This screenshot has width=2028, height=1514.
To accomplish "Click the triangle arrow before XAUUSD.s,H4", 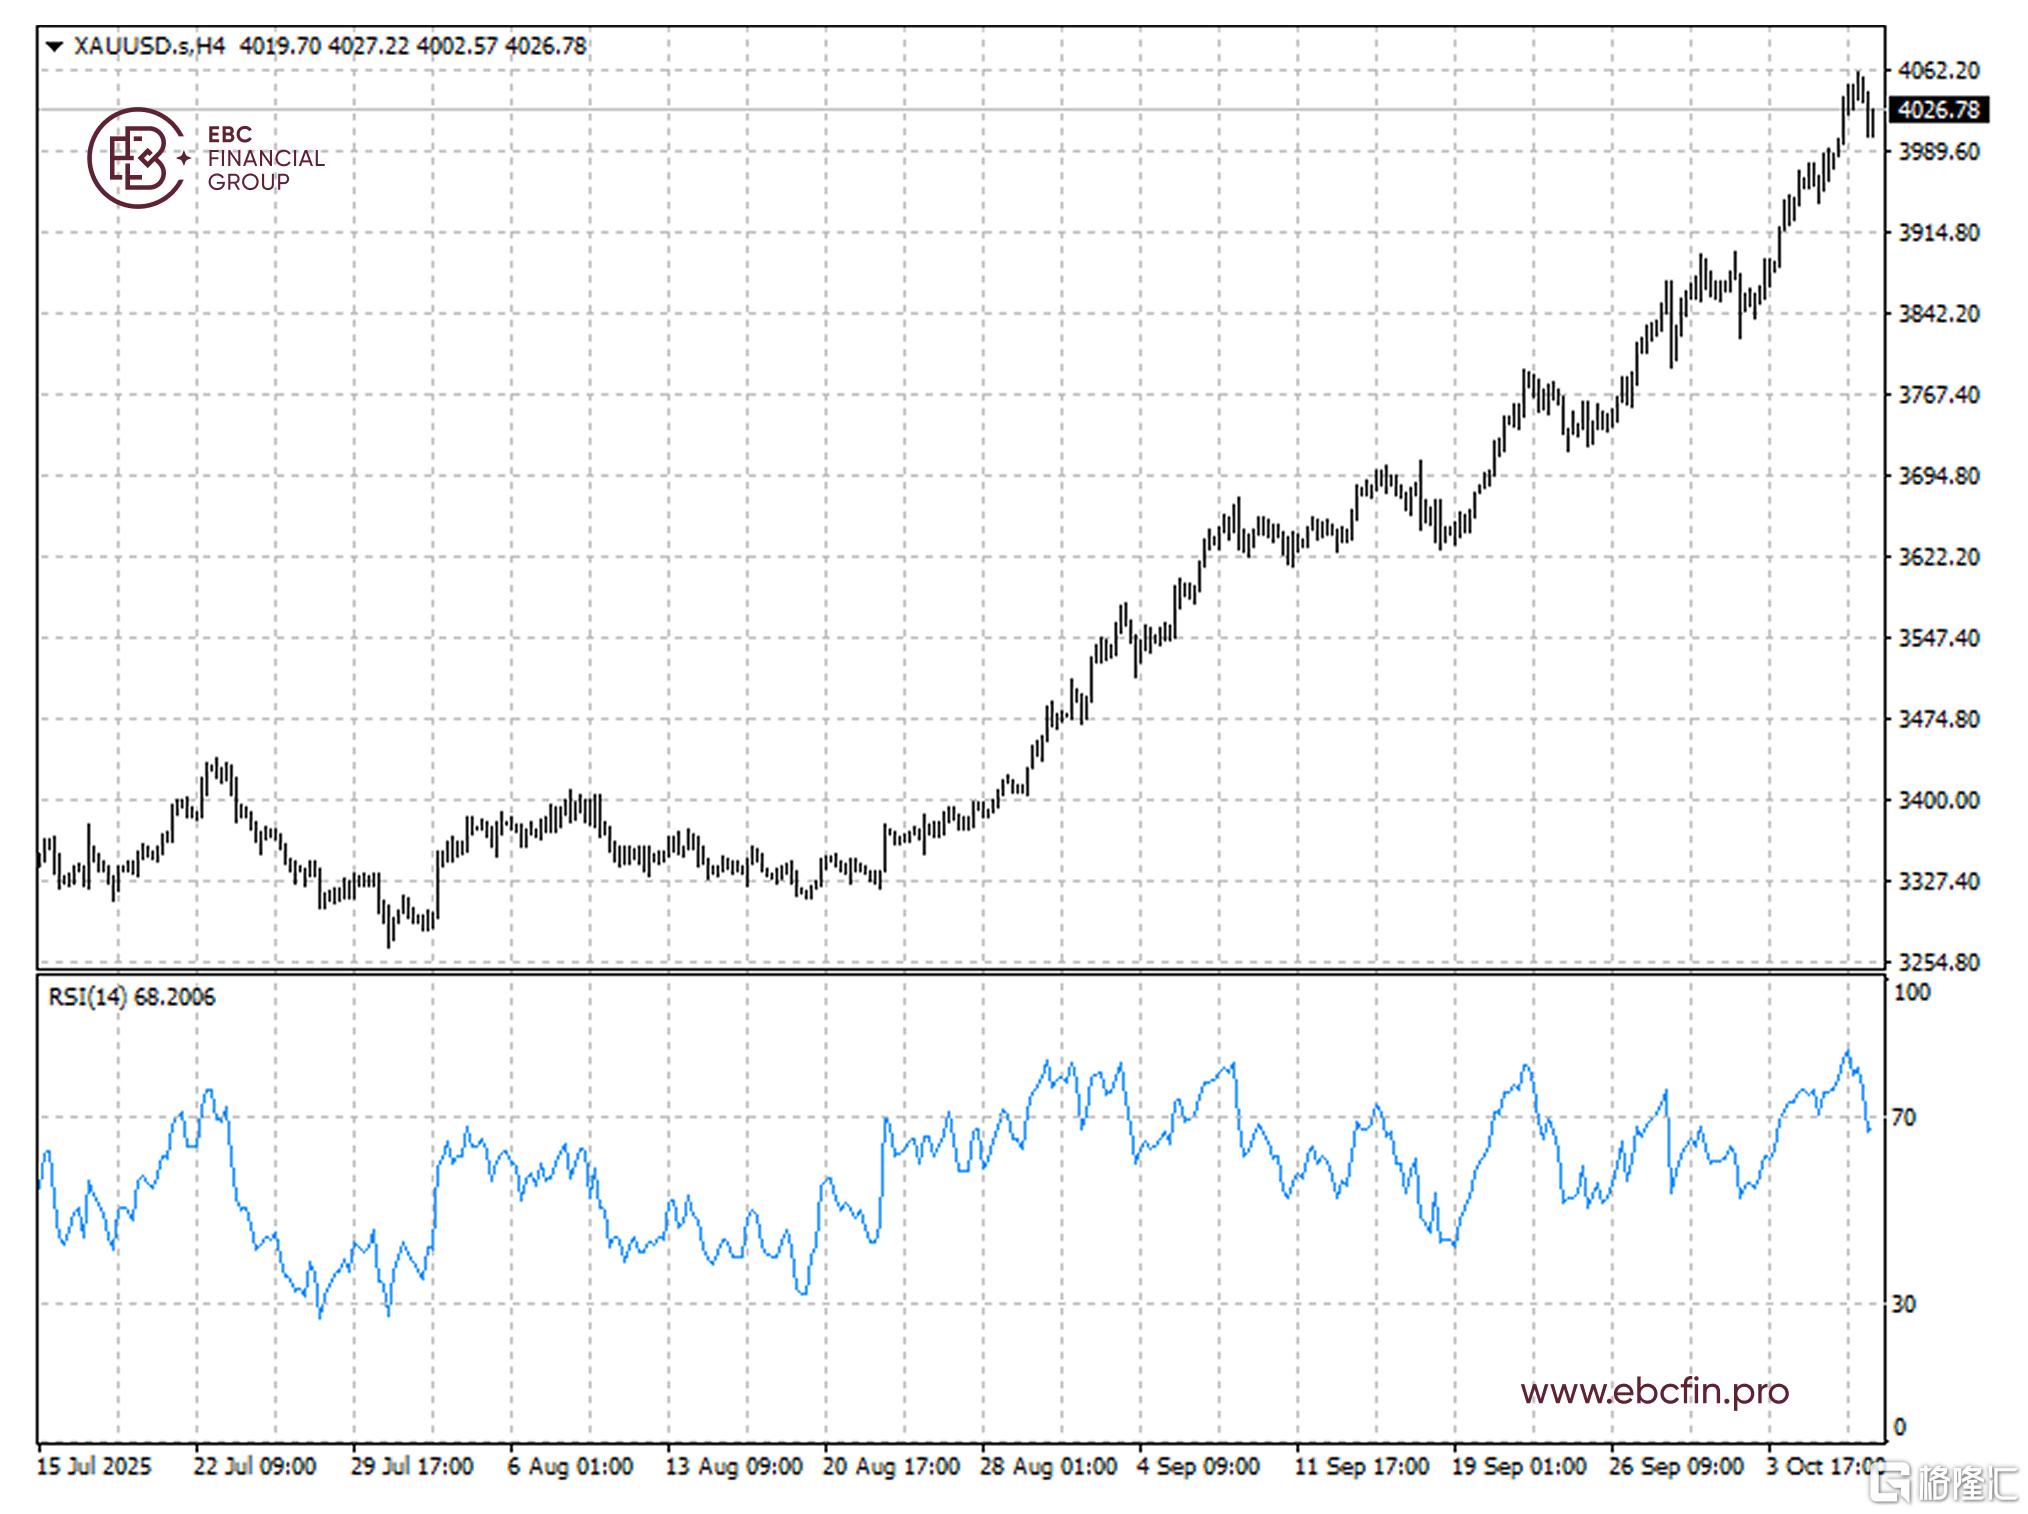I will point(55,46).
